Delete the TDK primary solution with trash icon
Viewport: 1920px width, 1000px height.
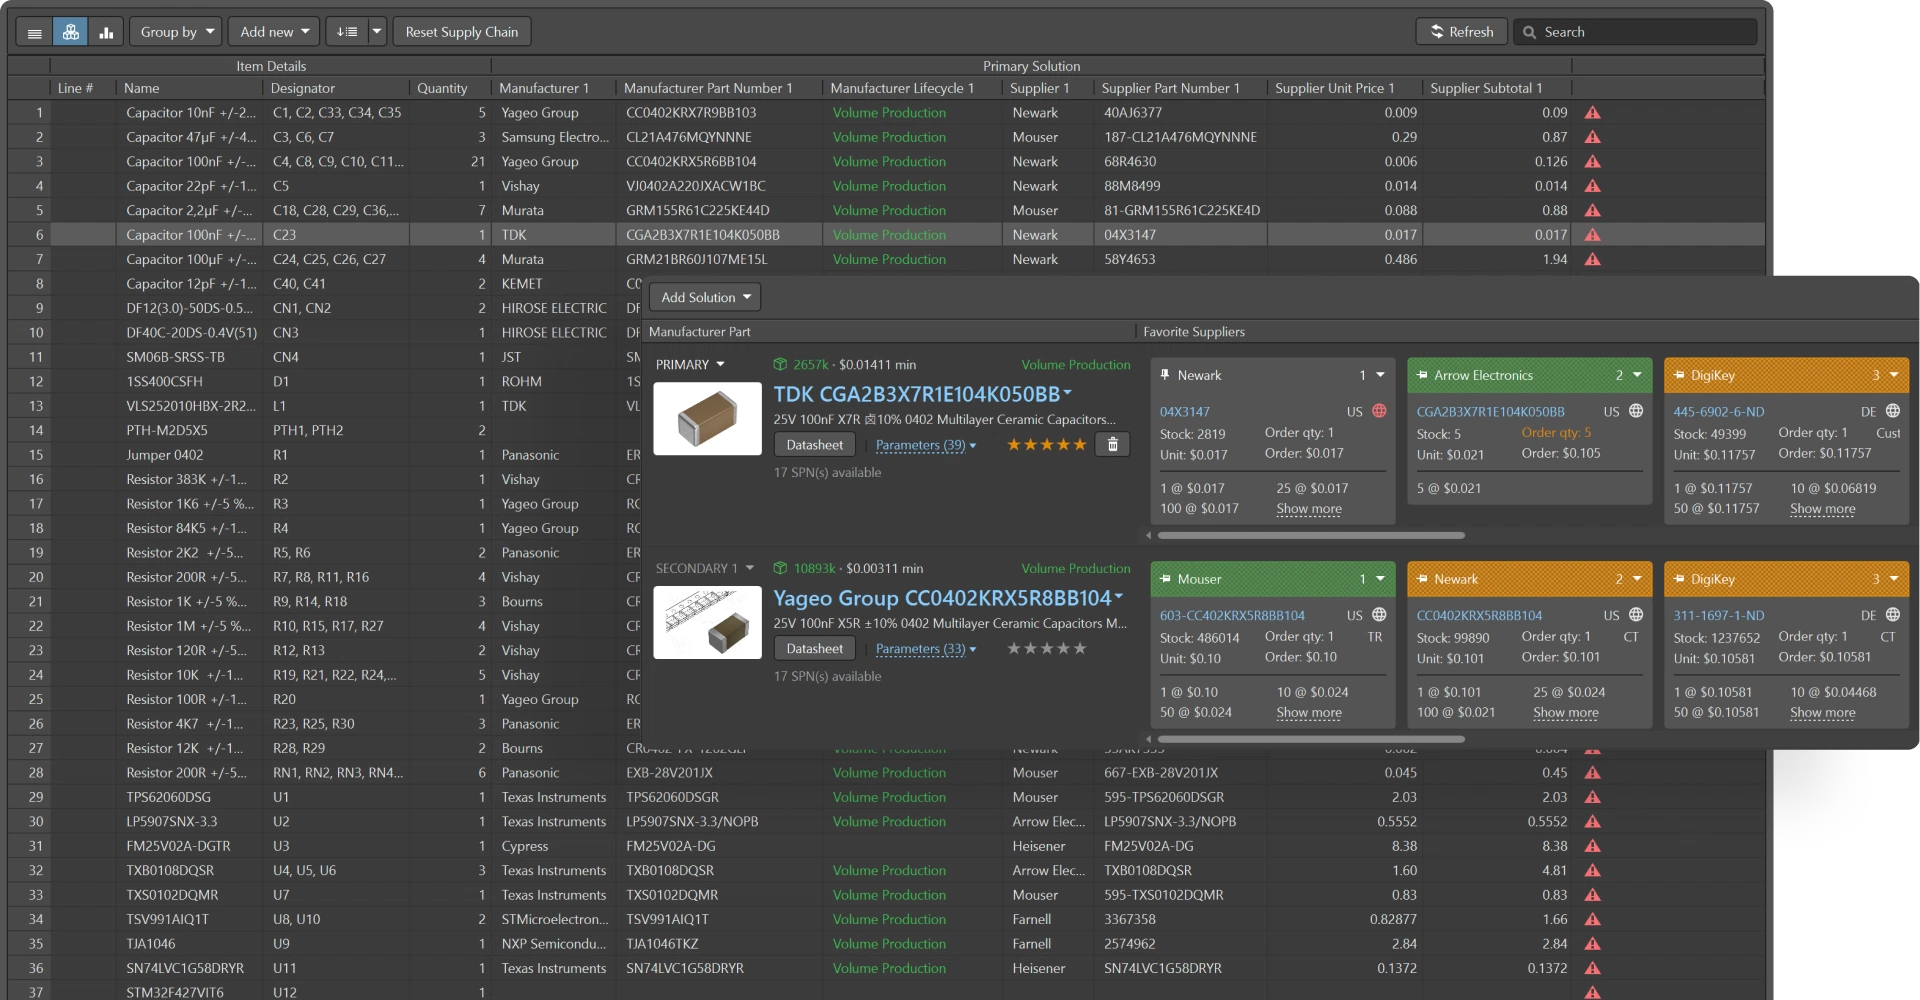1113,445
